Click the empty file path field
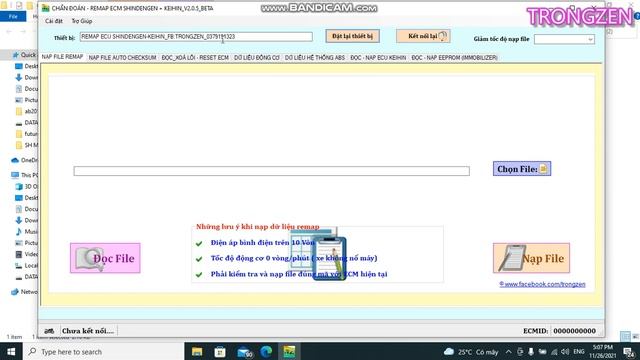640x360 pixels. [271, 171]
